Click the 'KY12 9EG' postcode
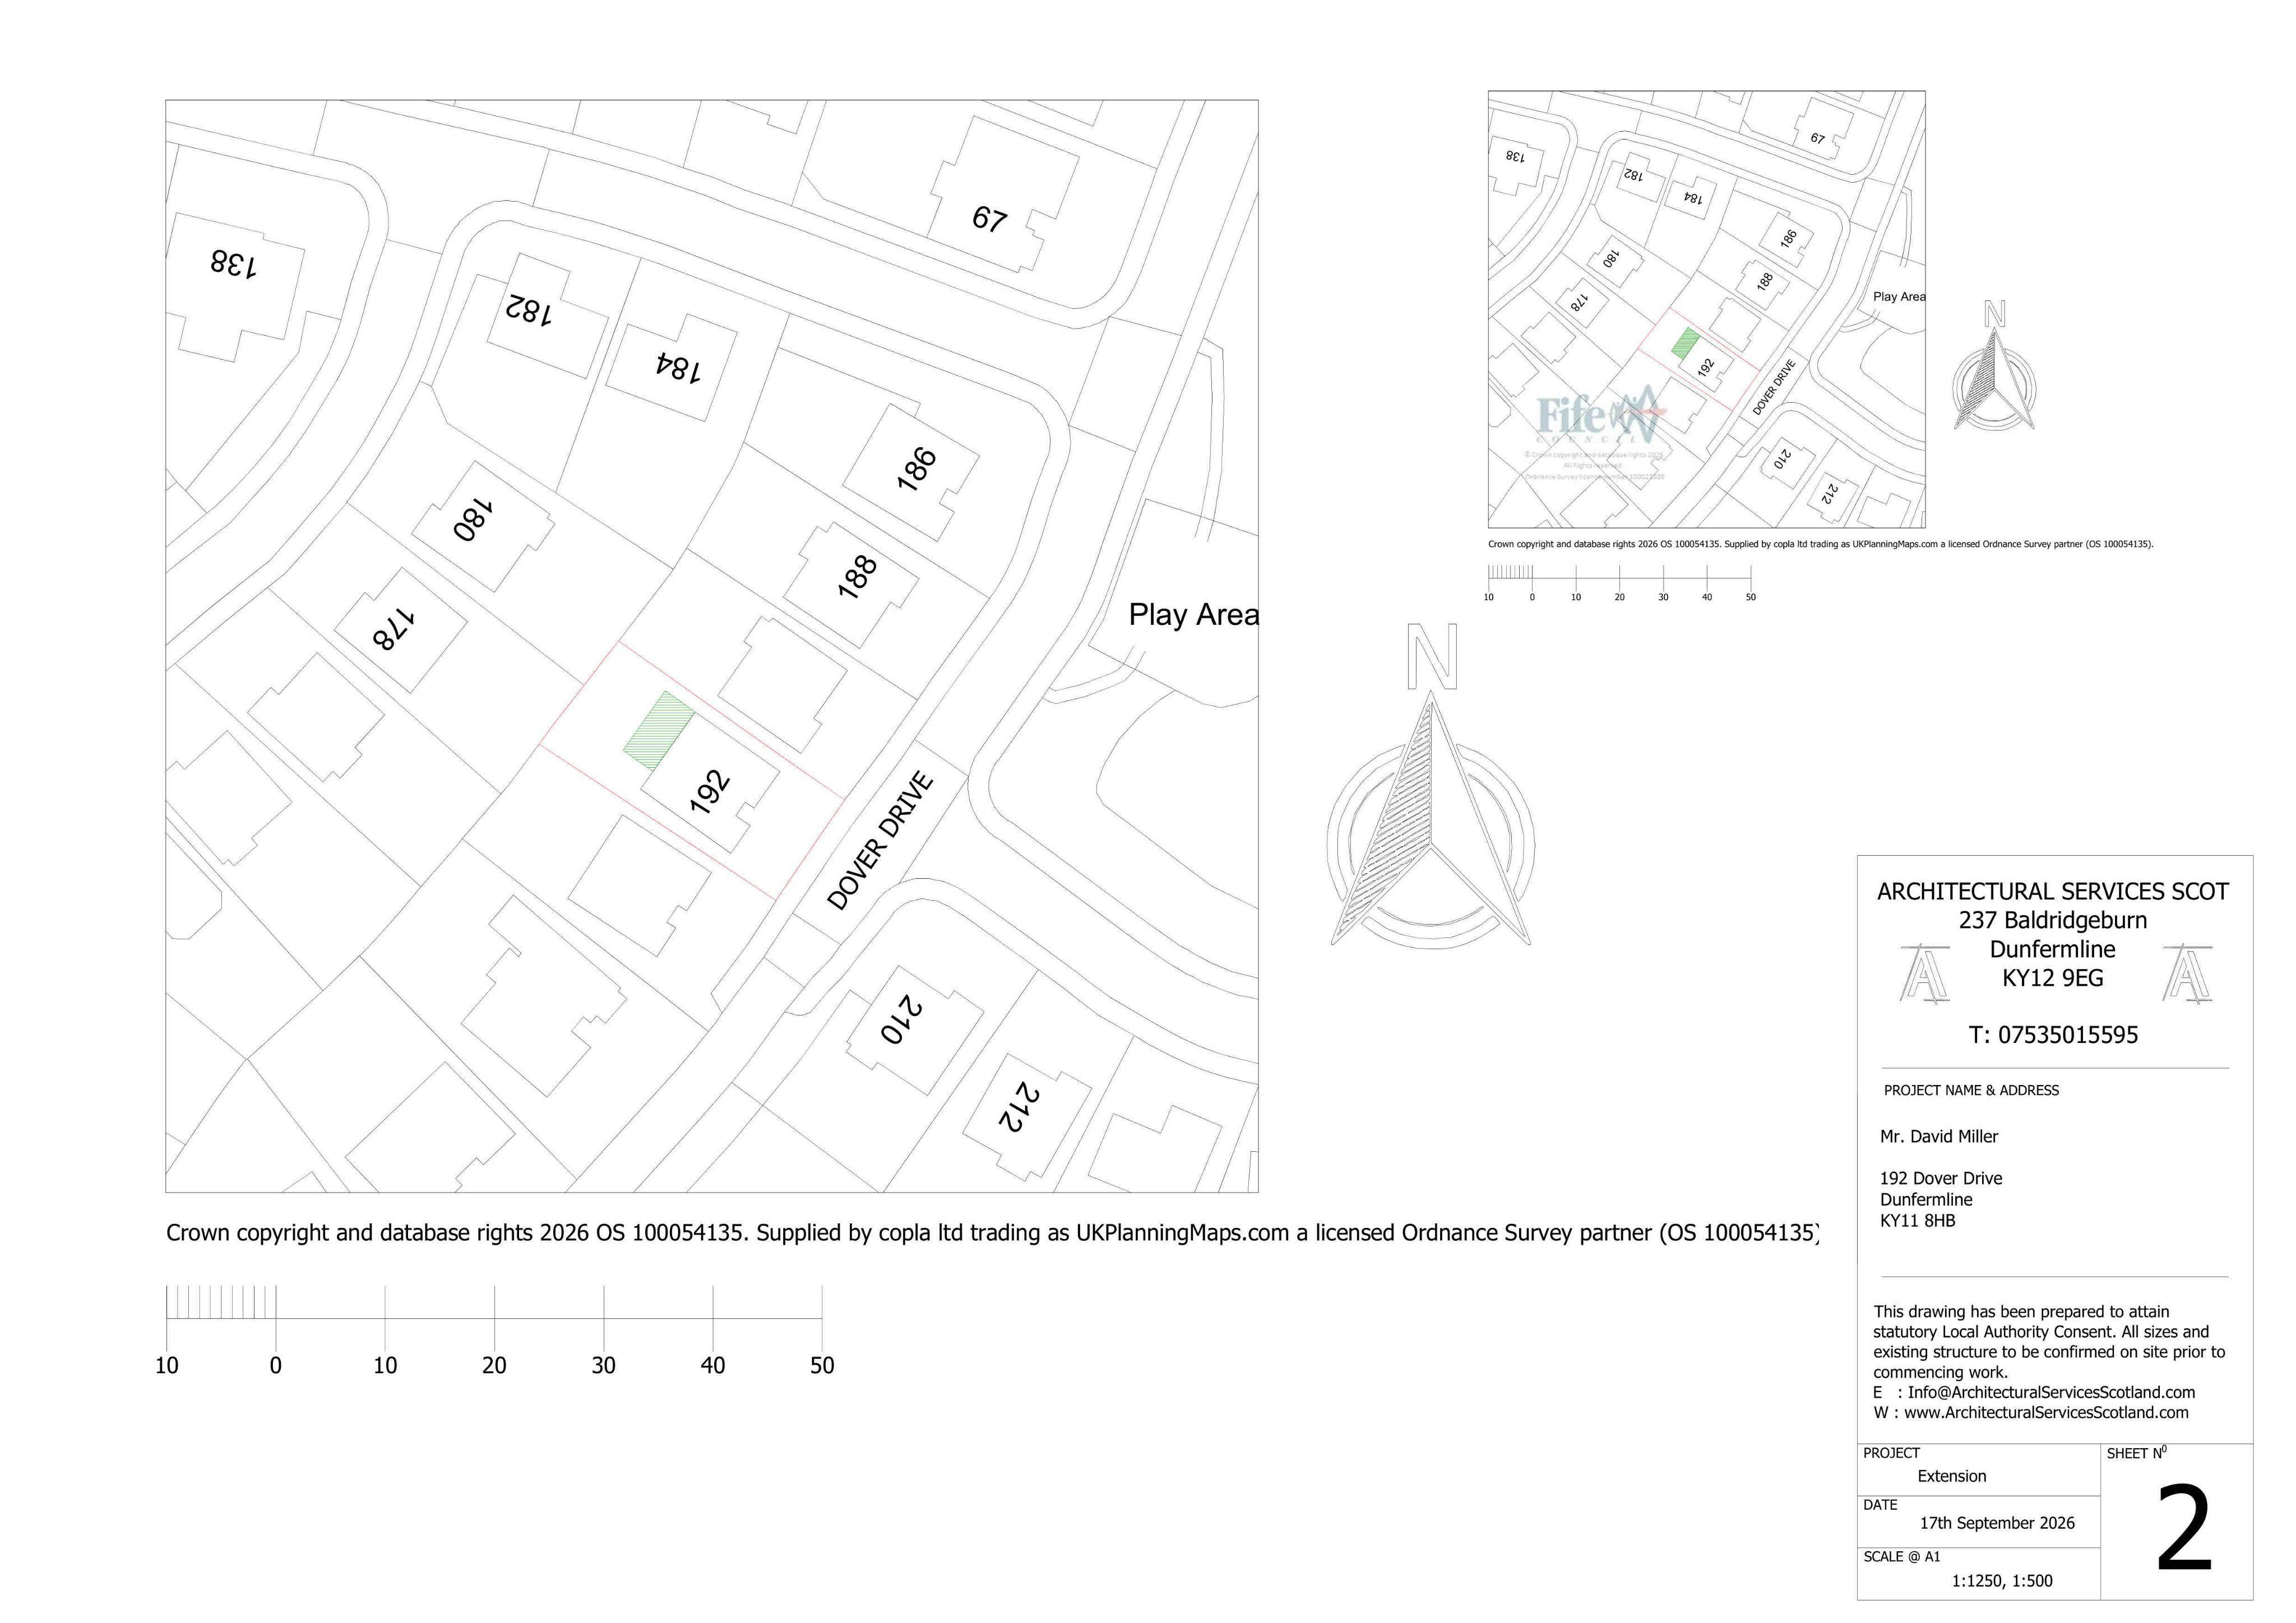This screenshot has height=1623, width=2296. (x=2053, y=978)
